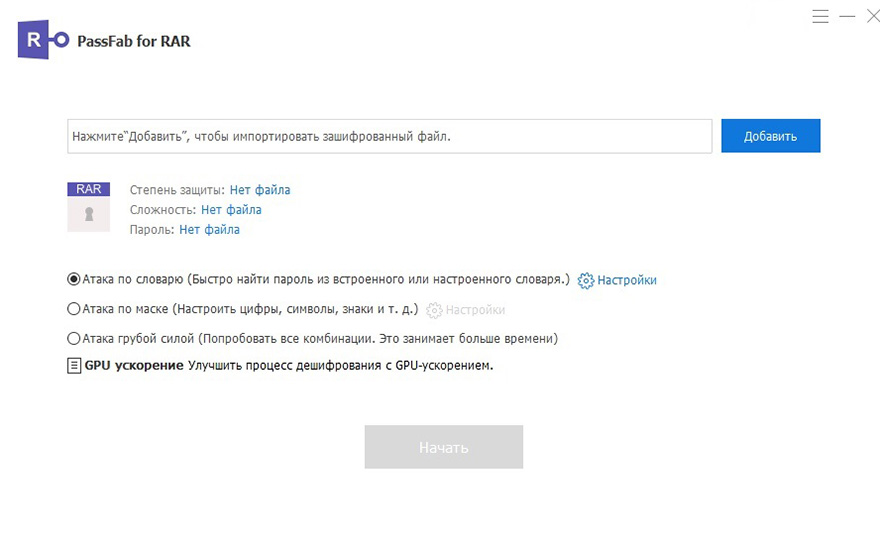The height and width of the screenshot is (545, 880).
Task: Select the Атака по маске radio button
Action: point(74,310)
